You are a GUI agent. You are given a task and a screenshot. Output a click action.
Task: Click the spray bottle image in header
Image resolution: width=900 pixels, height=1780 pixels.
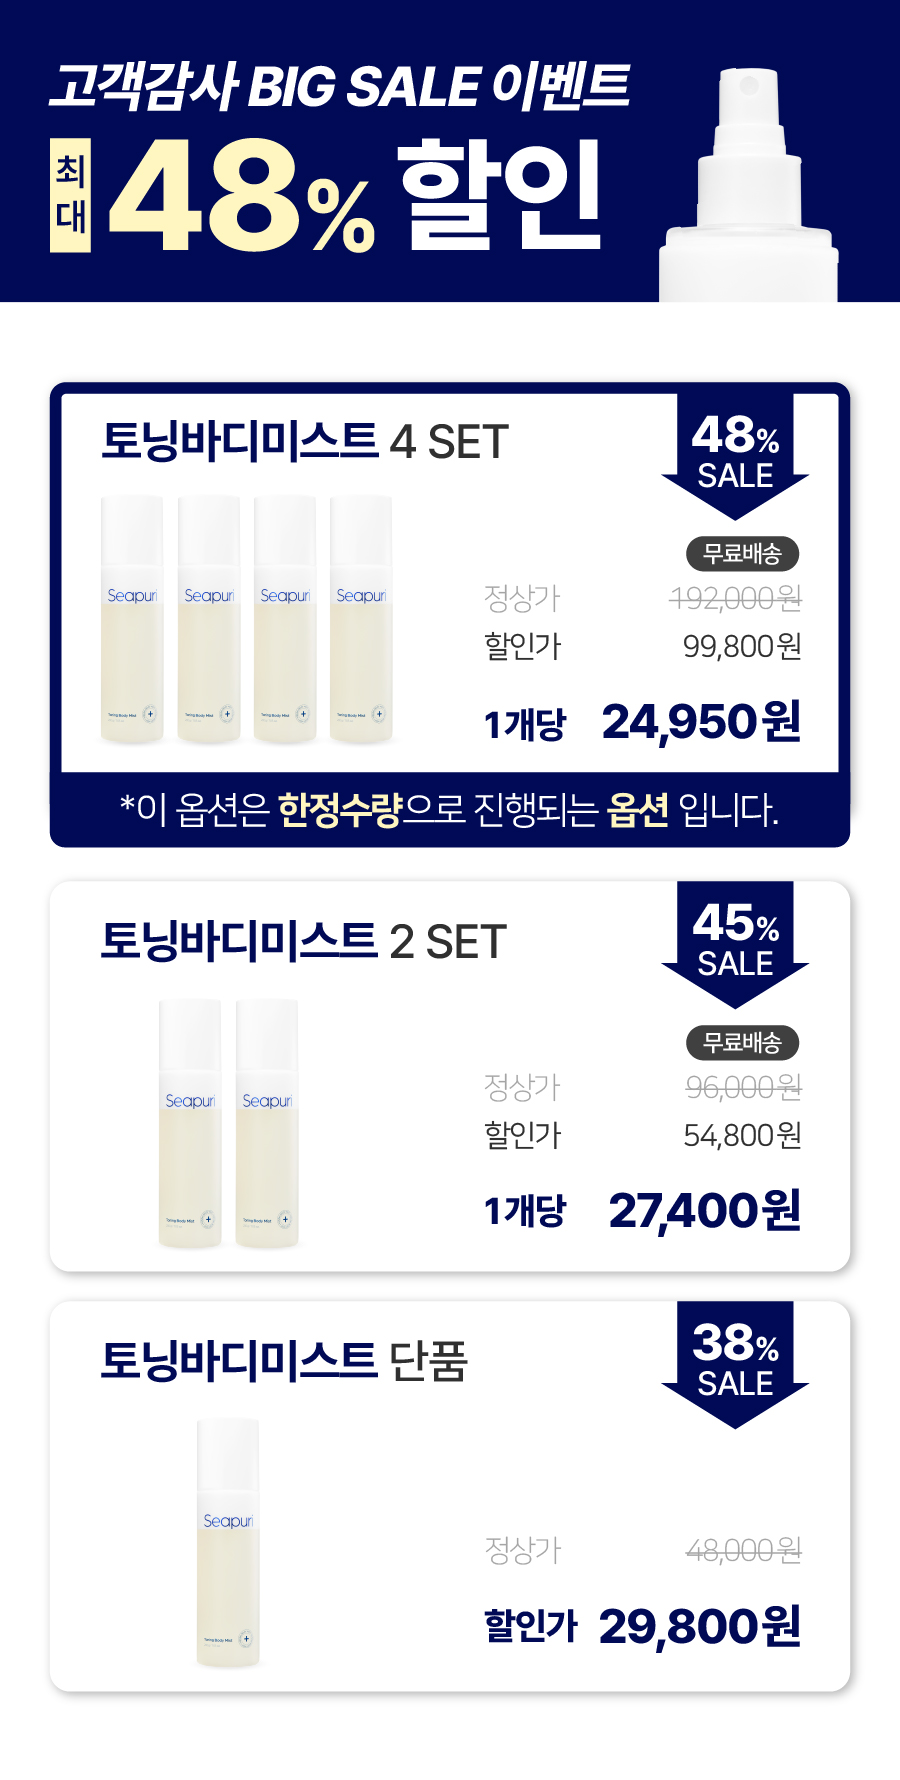(x=747, y=185)
